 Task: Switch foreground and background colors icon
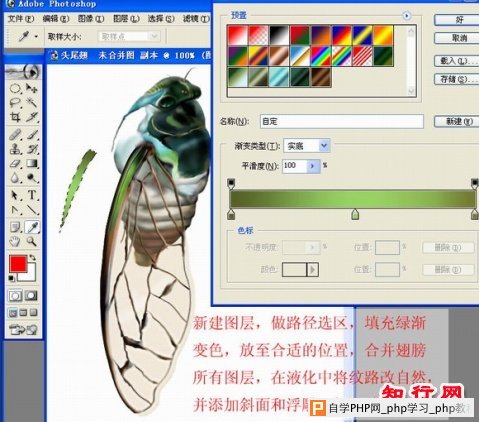pos(32,257)
